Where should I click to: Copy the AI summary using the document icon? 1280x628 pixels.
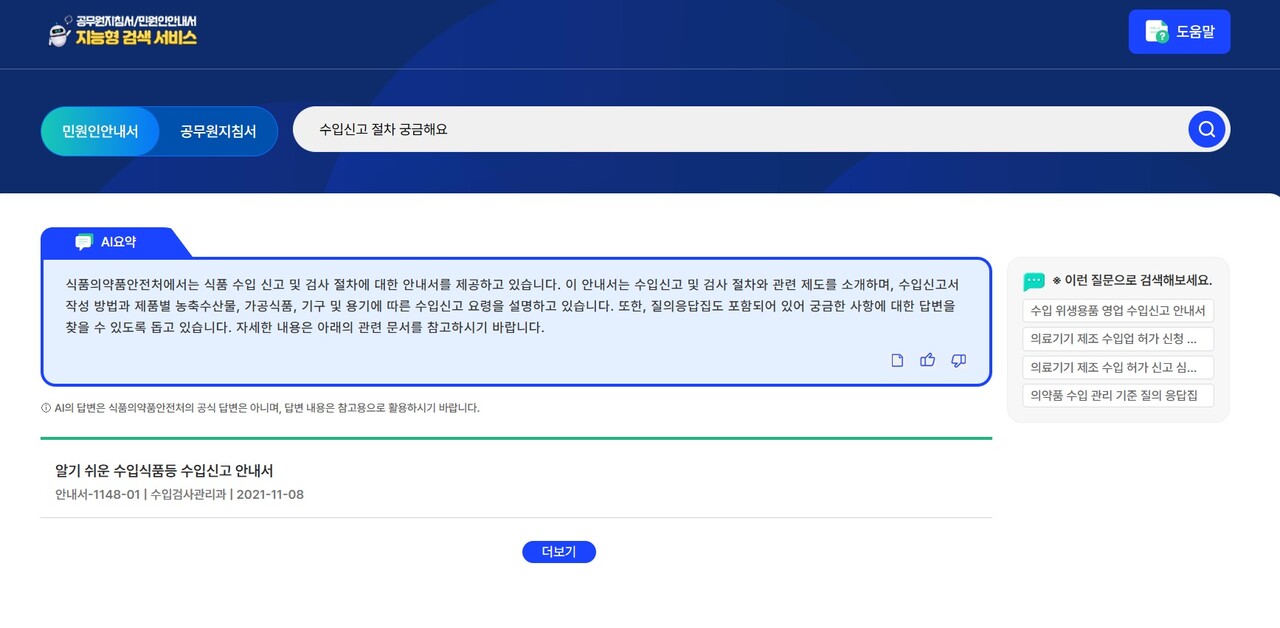click(897, 360)
